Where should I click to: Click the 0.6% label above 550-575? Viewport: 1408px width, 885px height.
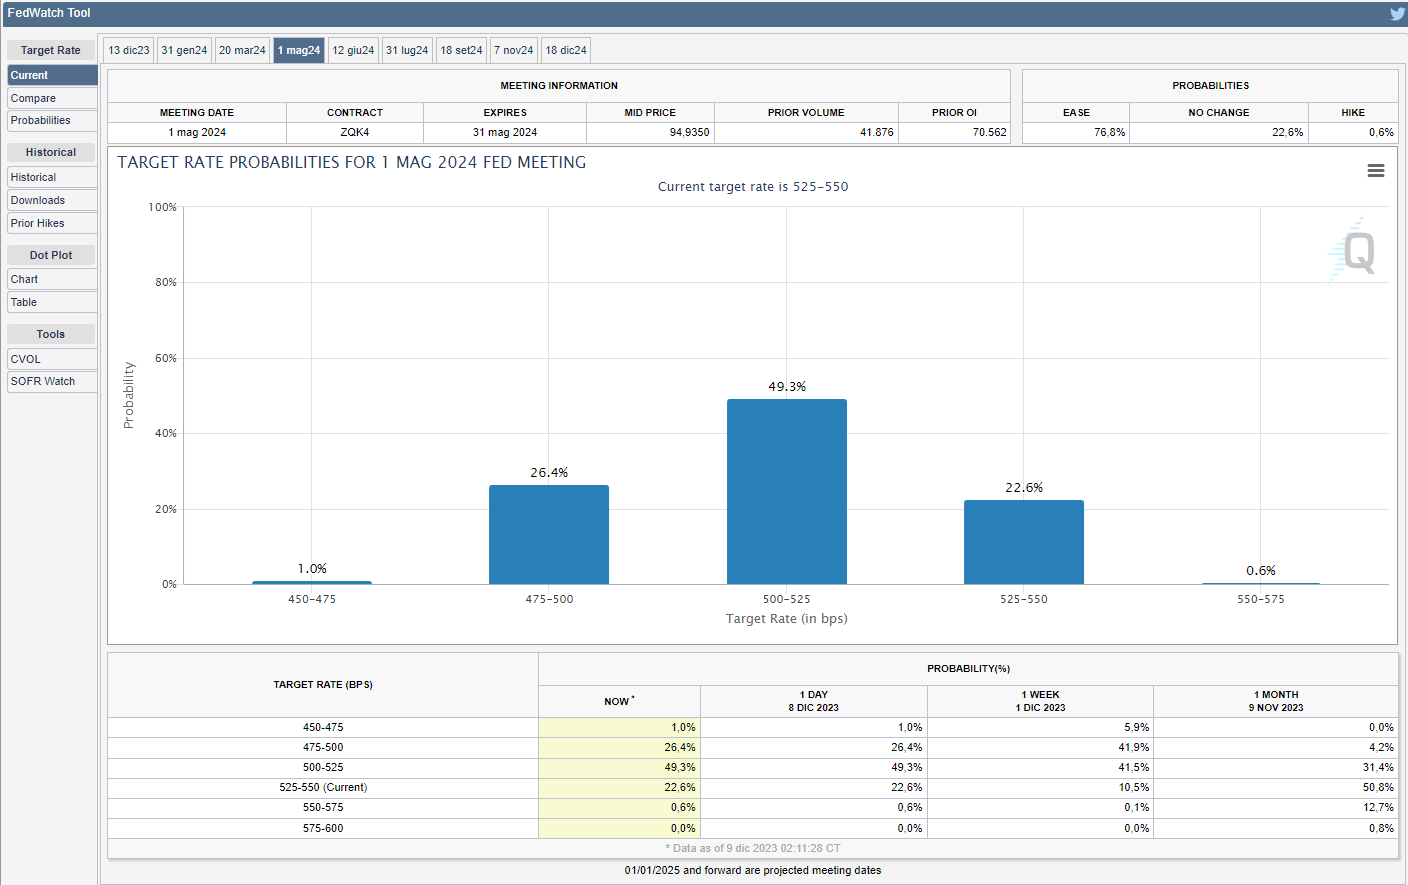(1261, 570)
